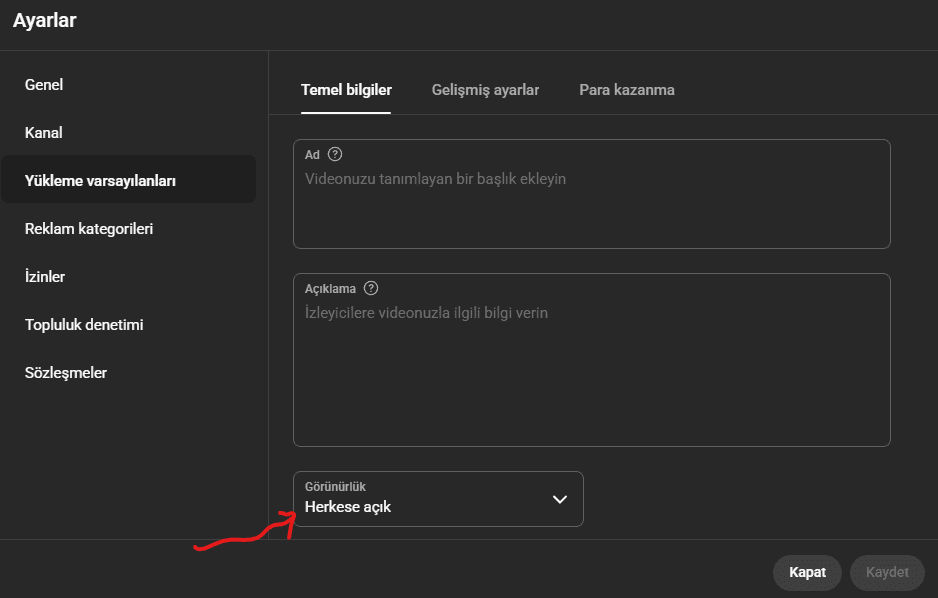Click the Ayarlar dialog heading
Screen dimensions: 938x598
pyautogui.click(x=45, y=20)
